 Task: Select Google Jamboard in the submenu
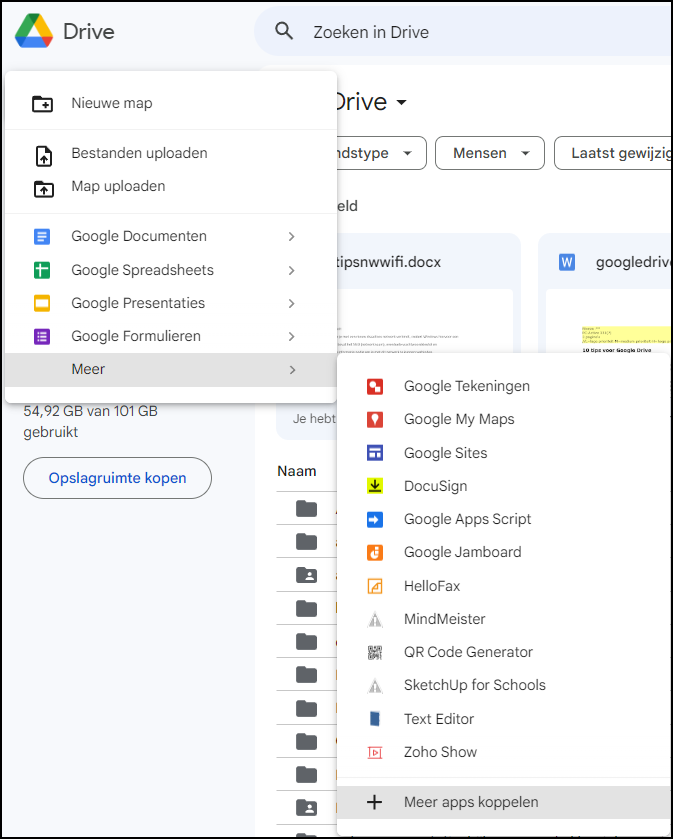tap(504, 553)
